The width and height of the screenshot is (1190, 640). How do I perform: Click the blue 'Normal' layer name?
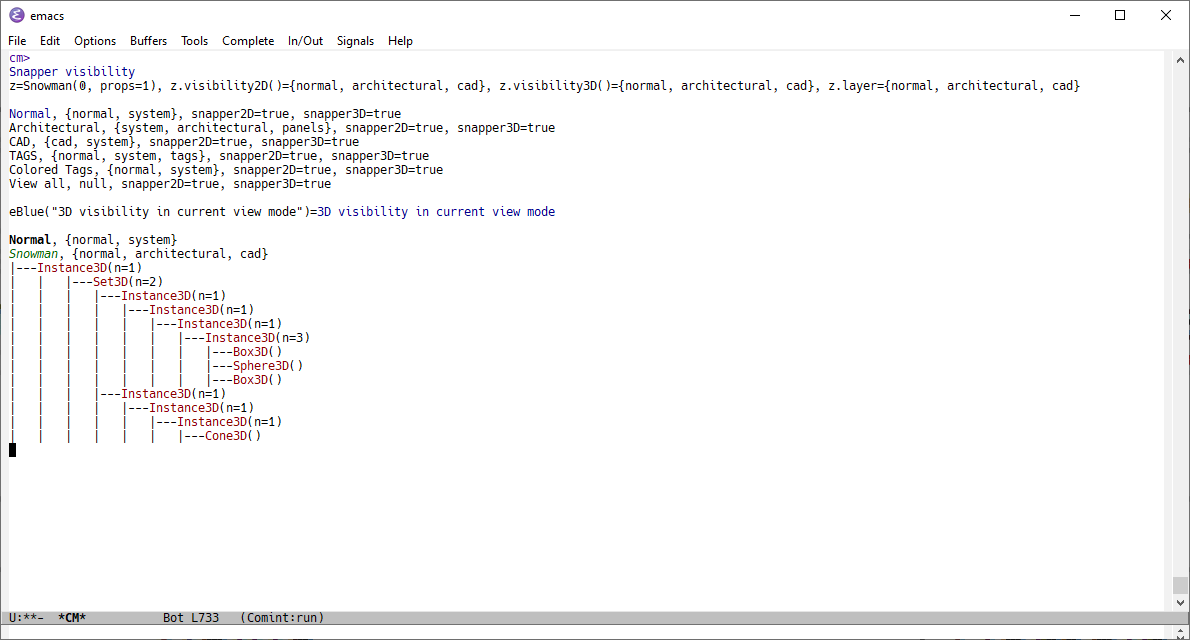point(30,114)
